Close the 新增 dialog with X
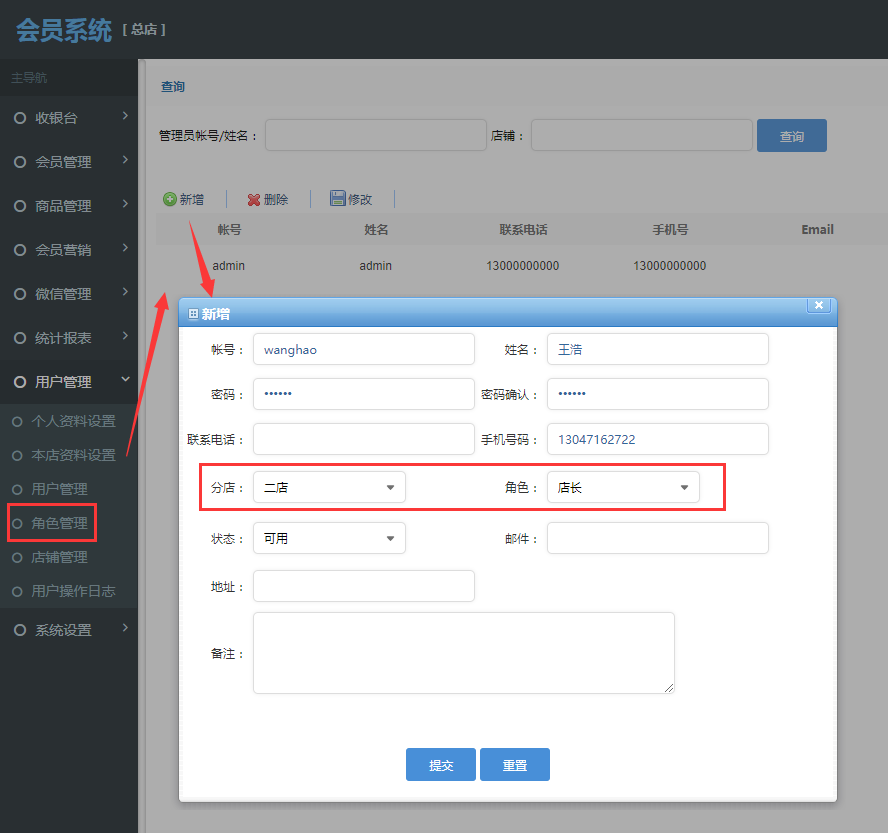Image resolution: width=888 pixels, height=833 pixels. tap(819, 306)
